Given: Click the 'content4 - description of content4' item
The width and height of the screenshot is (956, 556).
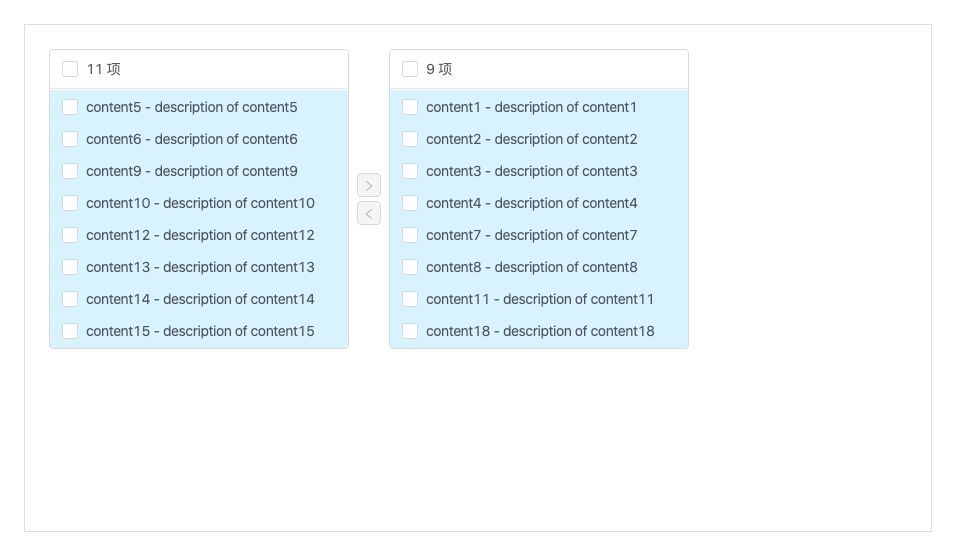Looking at the screenshot, I should [531, 203].
